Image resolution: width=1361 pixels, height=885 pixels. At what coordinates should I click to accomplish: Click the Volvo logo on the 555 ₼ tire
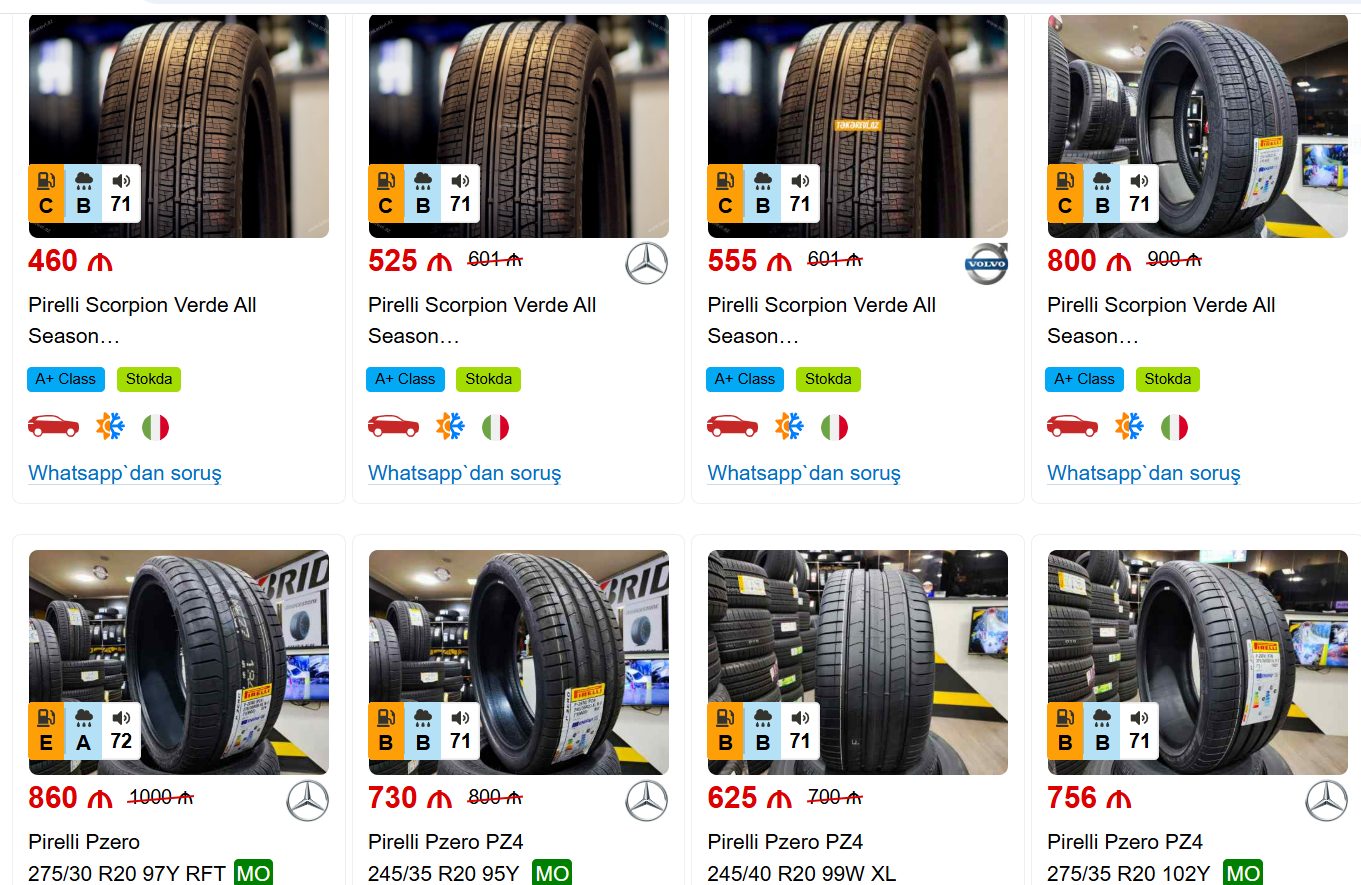(x=986, y=264)
